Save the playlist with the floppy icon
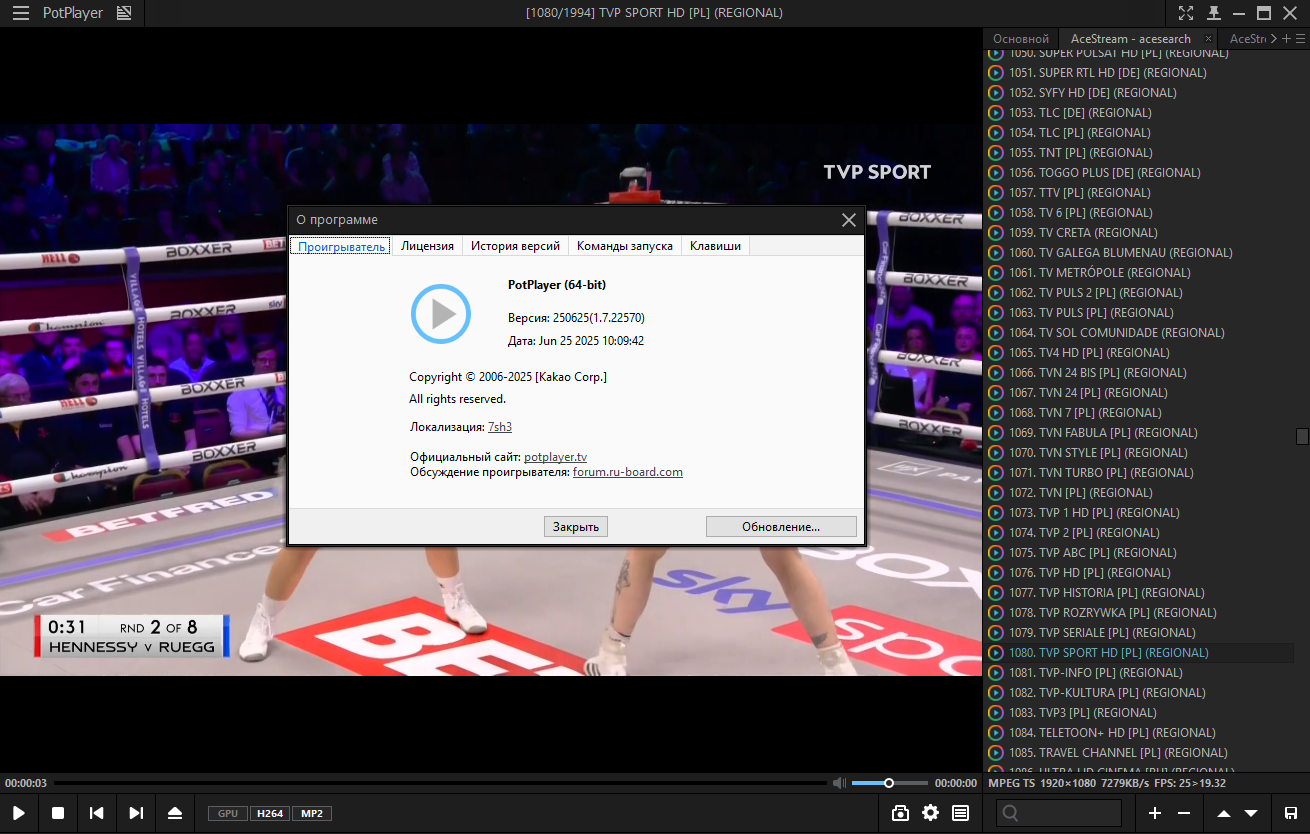 [x=1291, y=813]
